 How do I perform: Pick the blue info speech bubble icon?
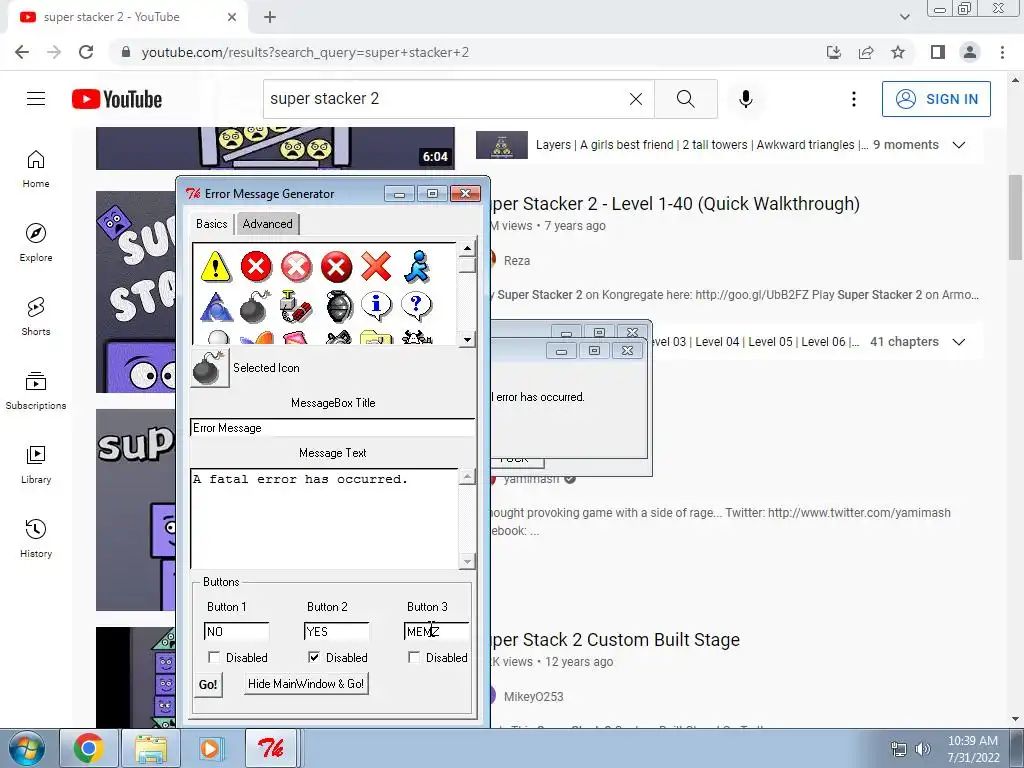pyautogui.click(x=376, y=306)
